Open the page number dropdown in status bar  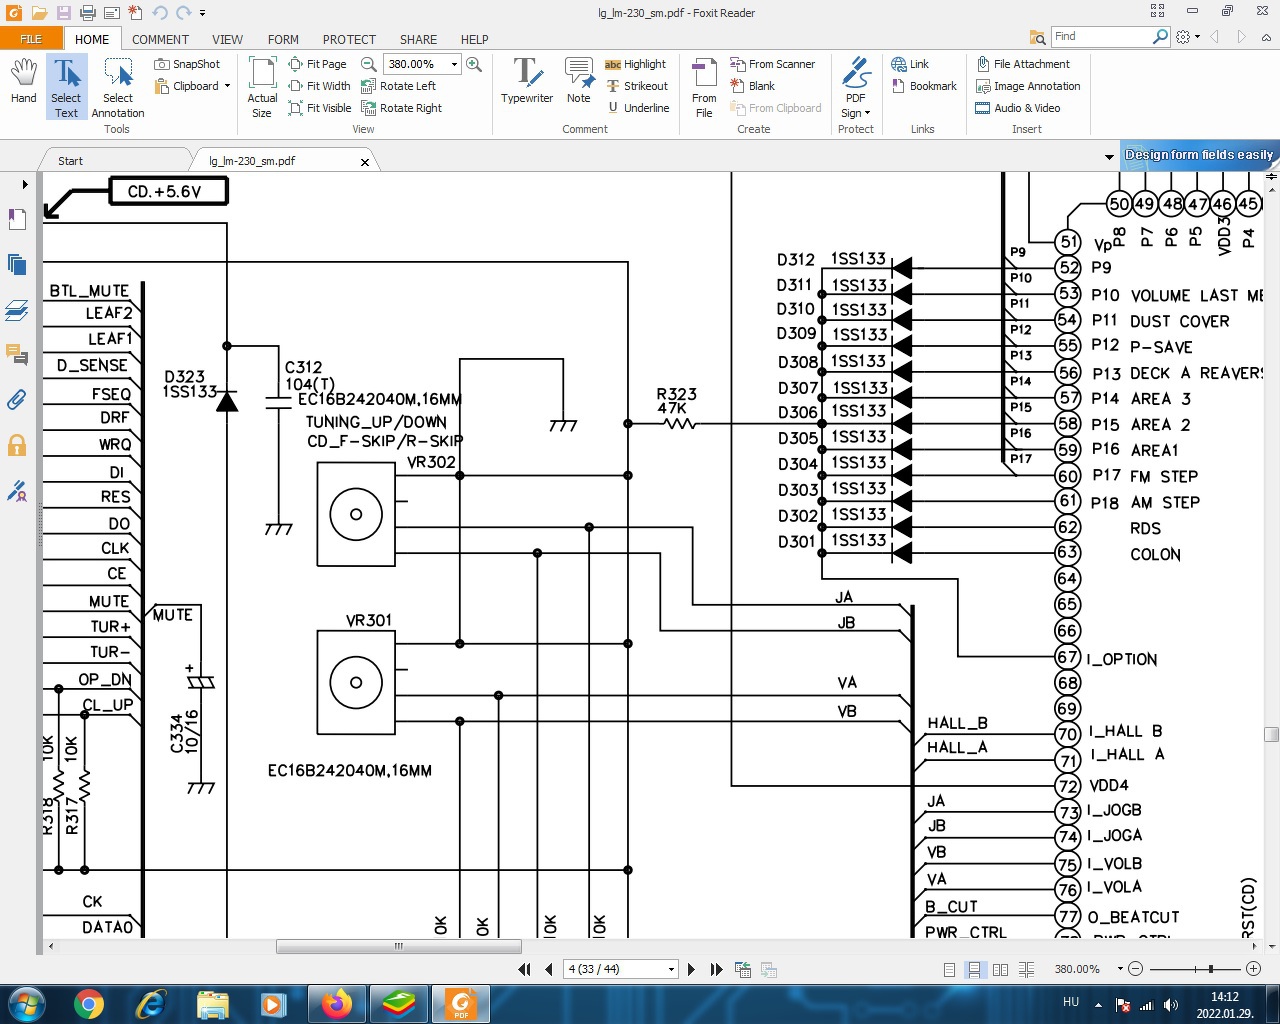(x=671, y=969)
